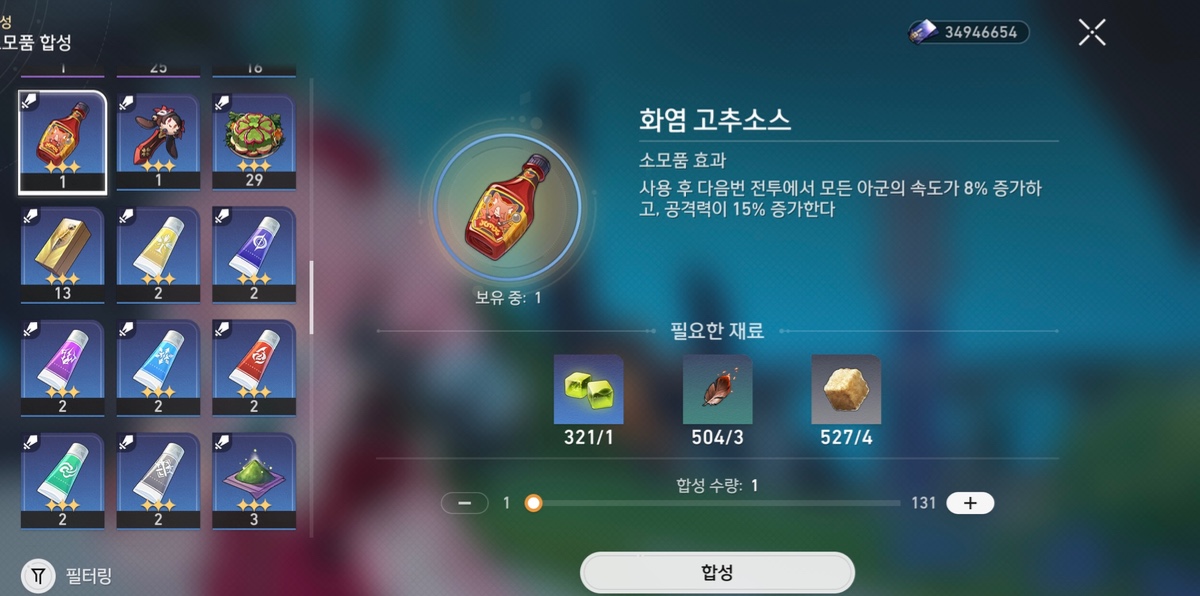Open the 필터링 filter button
Viewport: 1200px width, 596px height.
pos(69,576)
